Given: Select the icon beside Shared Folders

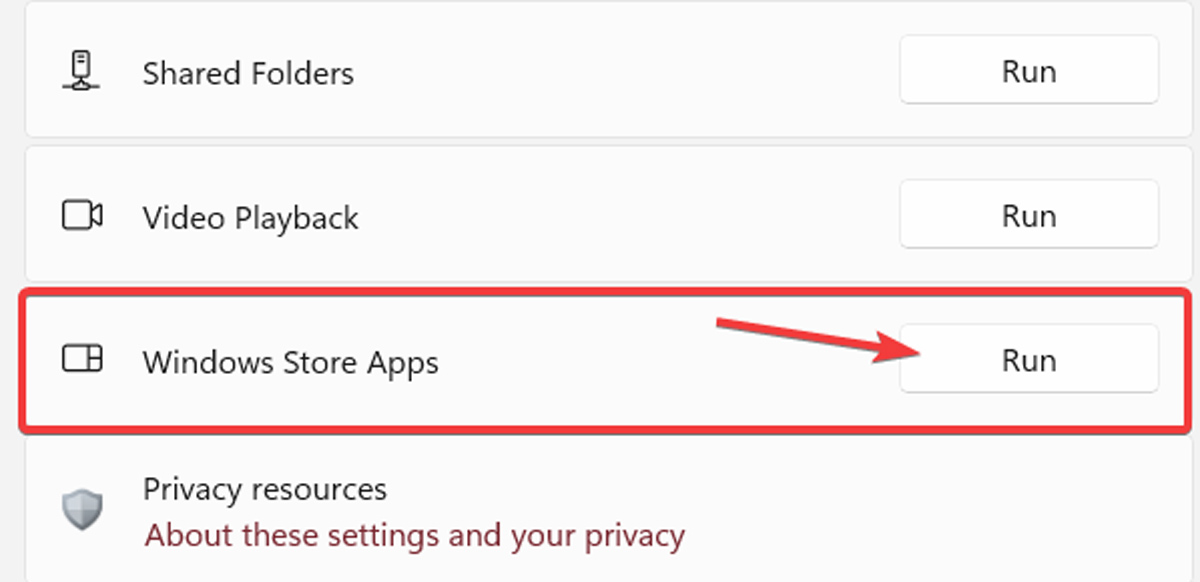Looking at the screenshot, I should 81,70.
